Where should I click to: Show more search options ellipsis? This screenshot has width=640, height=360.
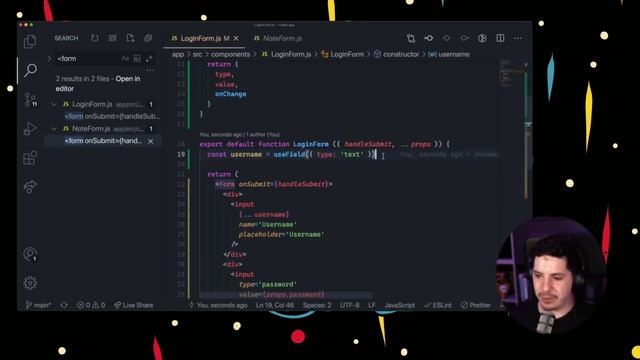click(151, 70)
